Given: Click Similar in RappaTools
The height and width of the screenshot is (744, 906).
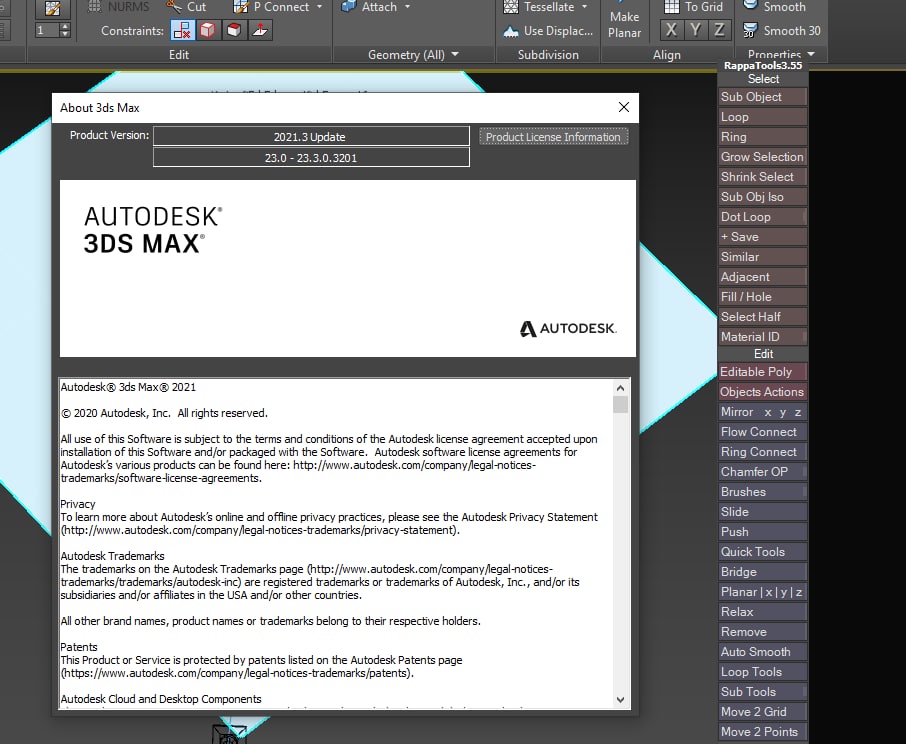Looking at the screenshot, I should click(x=762, y=256).
